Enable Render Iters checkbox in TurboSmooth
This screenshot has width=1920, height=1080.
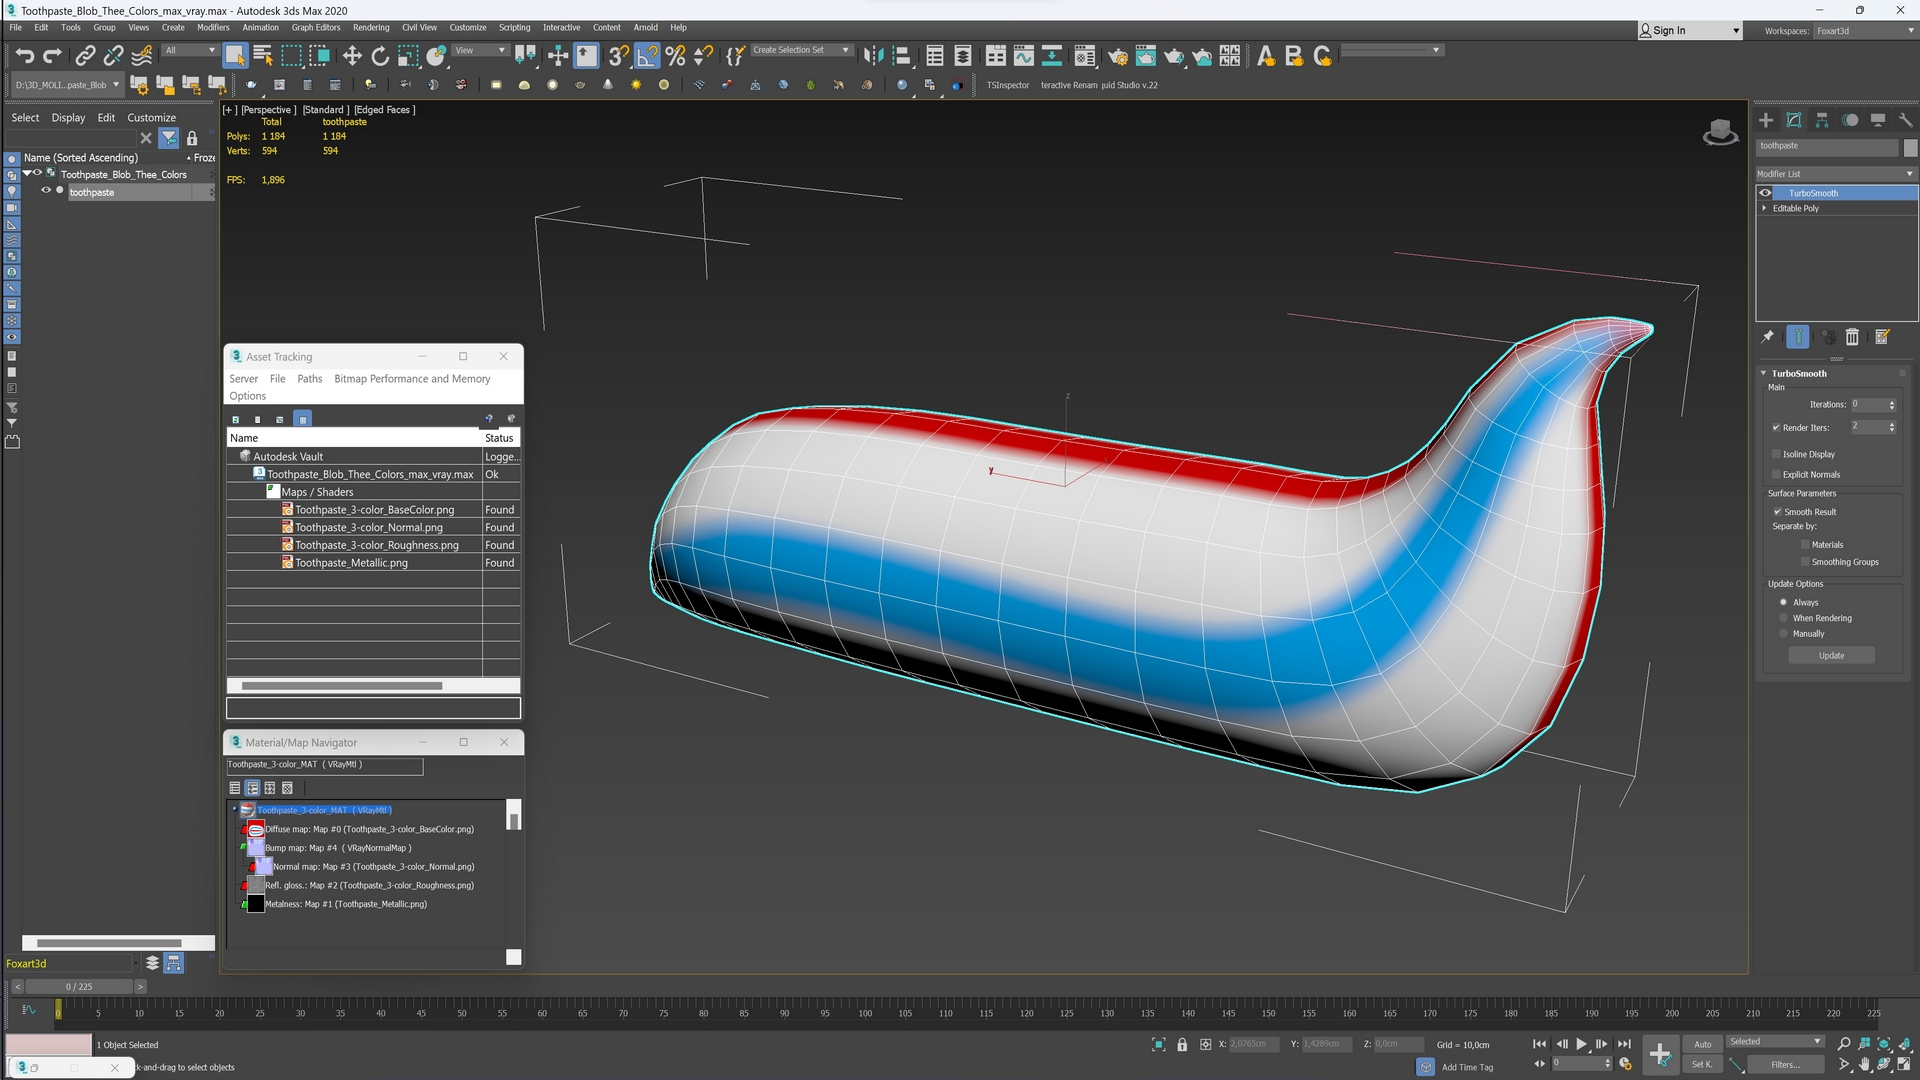(1776, 427)
